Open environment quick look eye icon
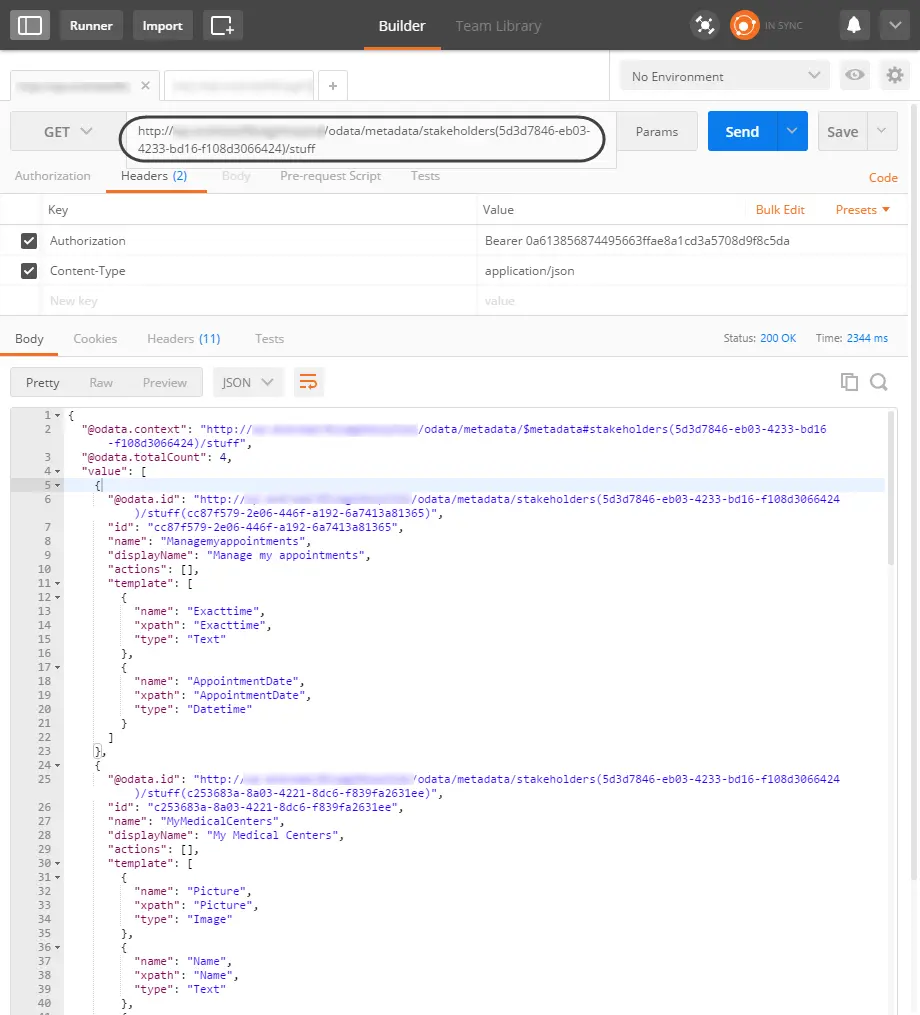920x1015 pixels. click(x=855, y=75)
